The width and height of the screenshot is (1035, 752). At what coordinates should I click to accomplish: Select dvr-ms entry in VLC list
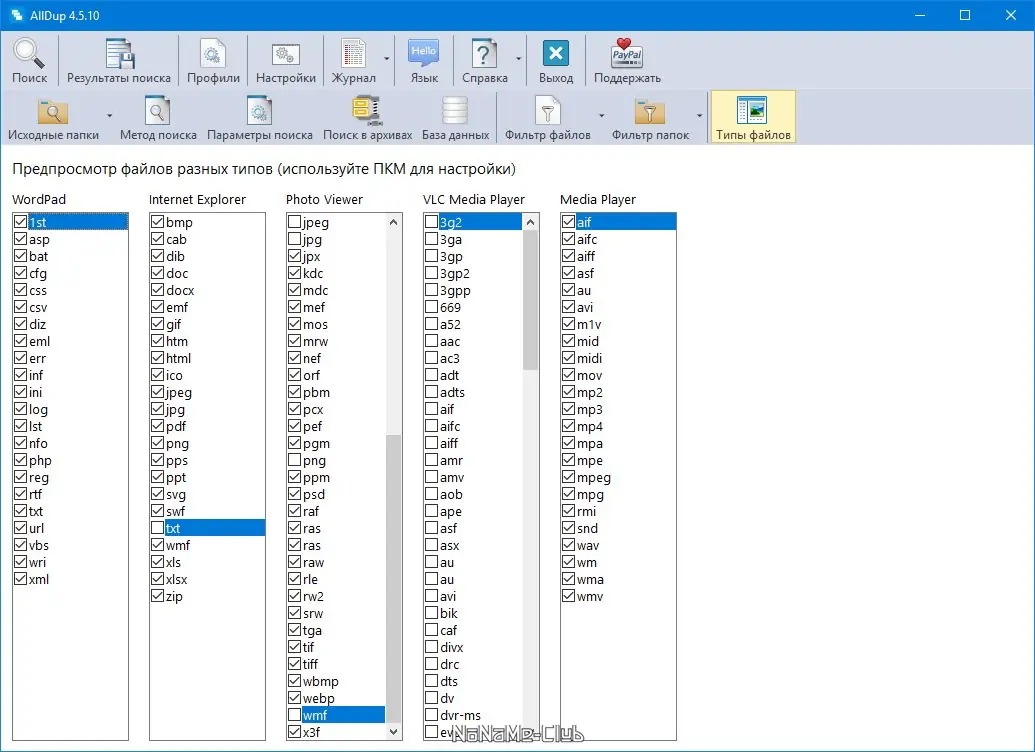460,715
